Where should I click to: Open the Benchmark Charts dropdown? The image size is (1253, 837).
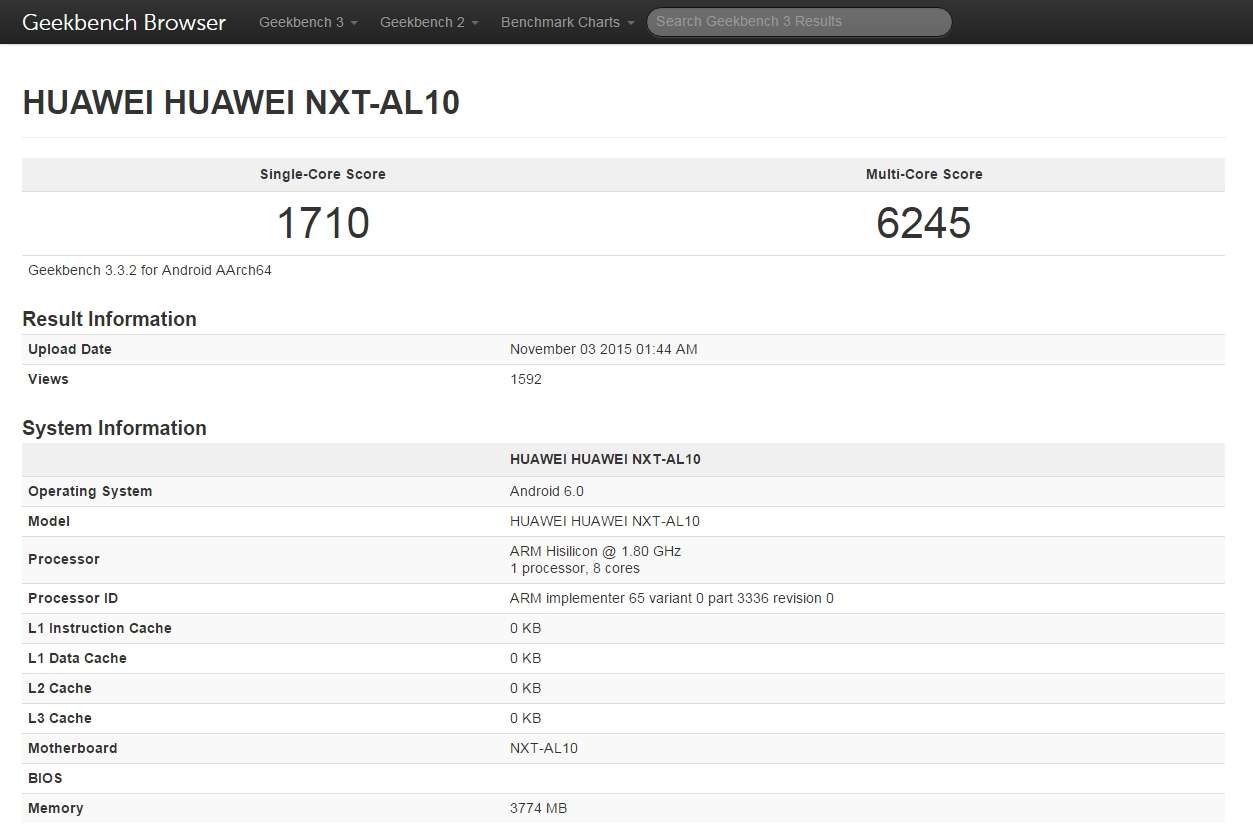[567, 22]
